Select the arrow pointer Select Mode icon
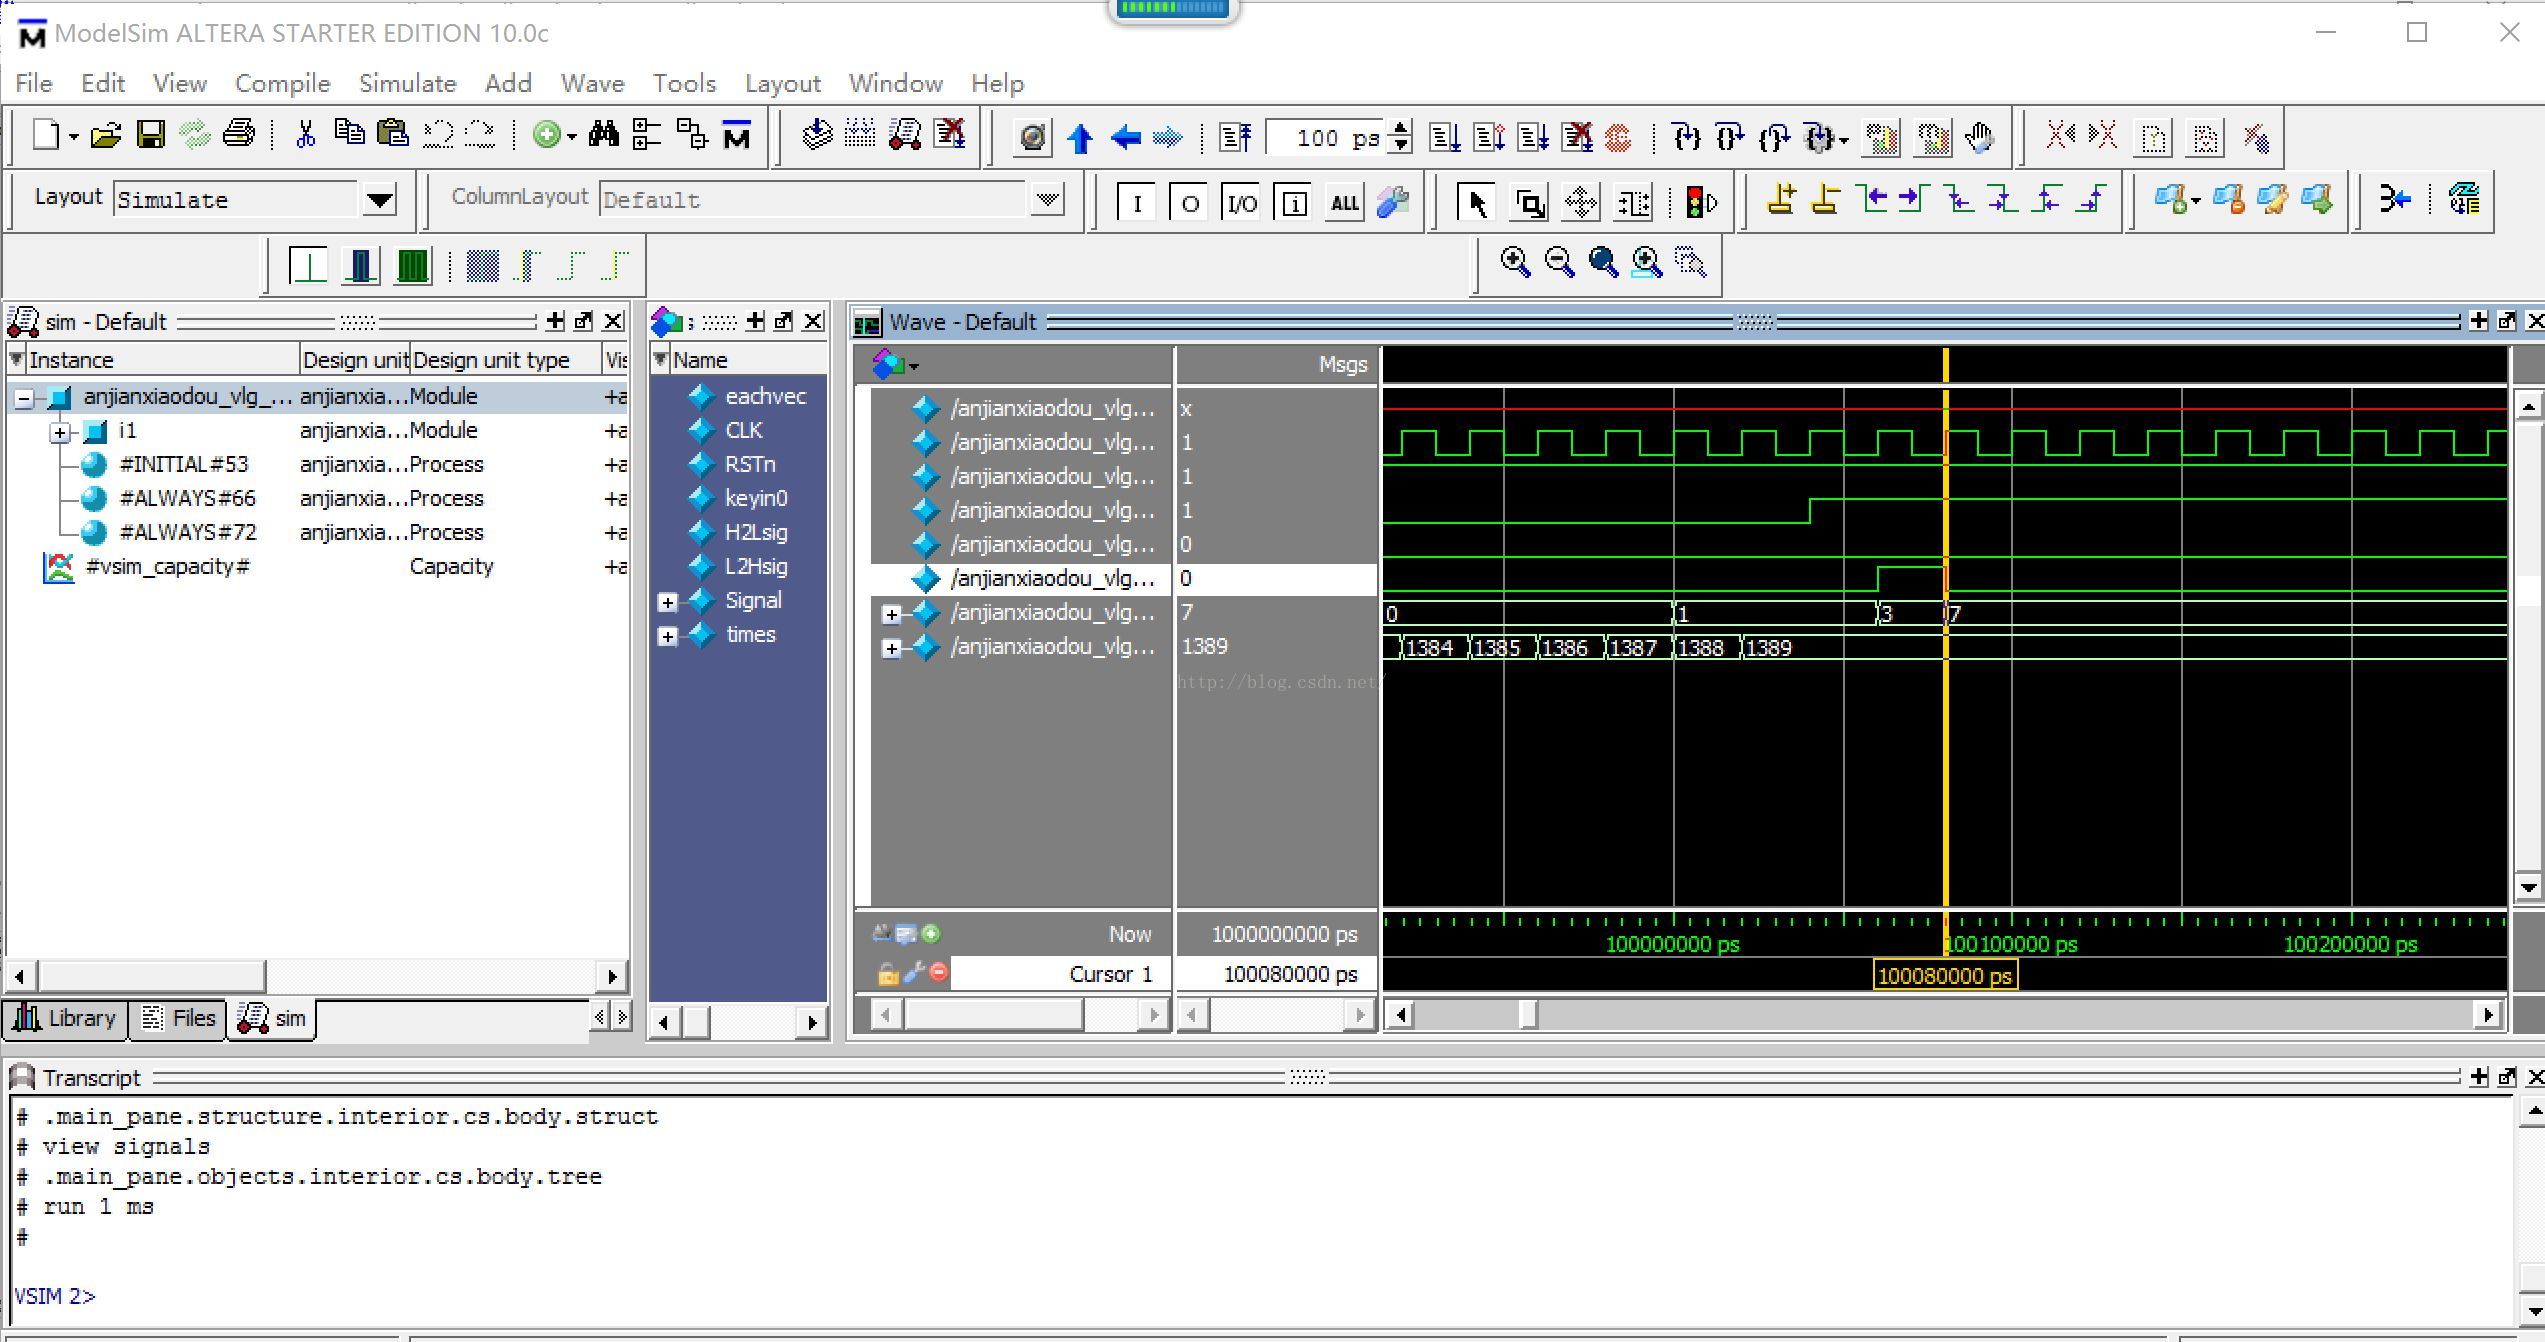Screen dimensions: 2545x1342 point(1476,201)
